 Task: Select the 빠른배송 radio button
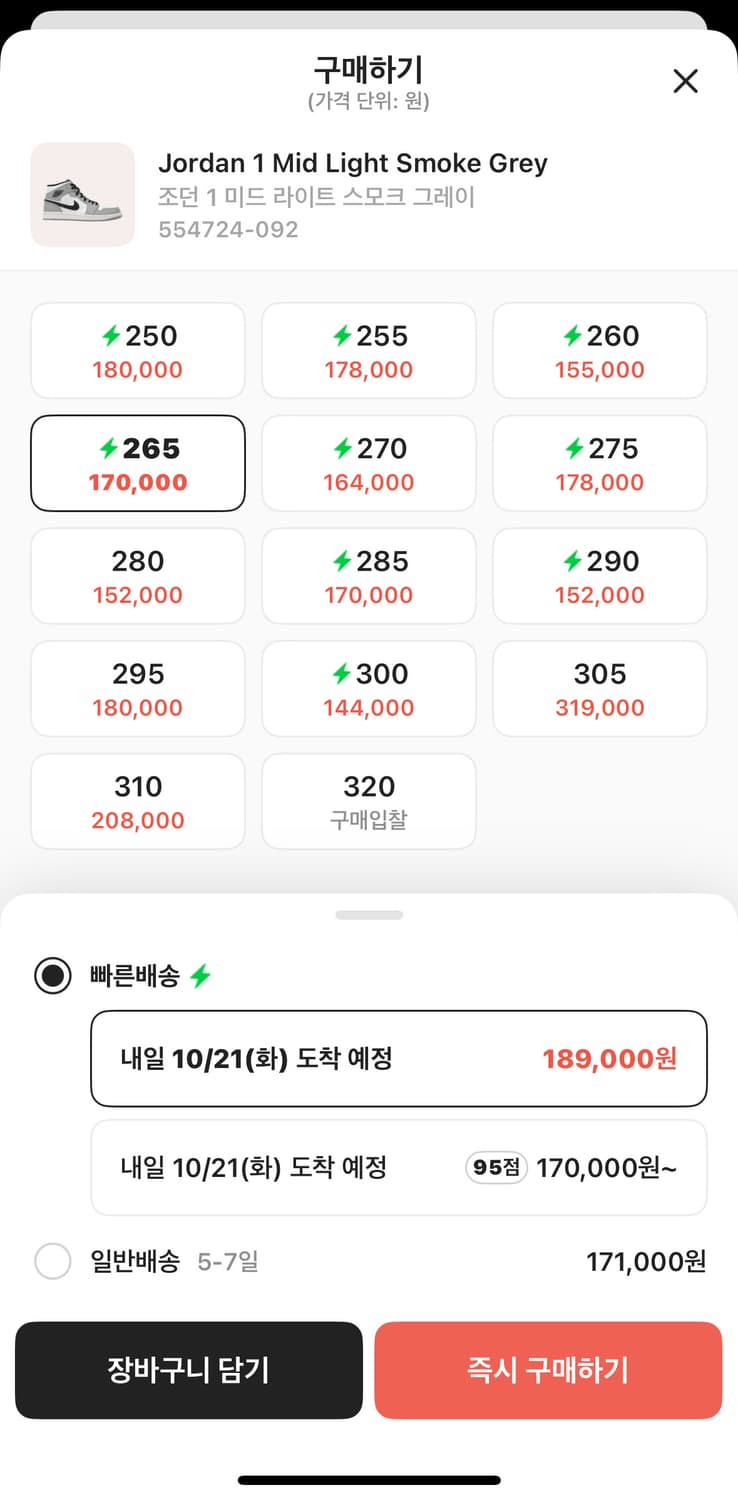pyautogui.click(x=53, y=976)
